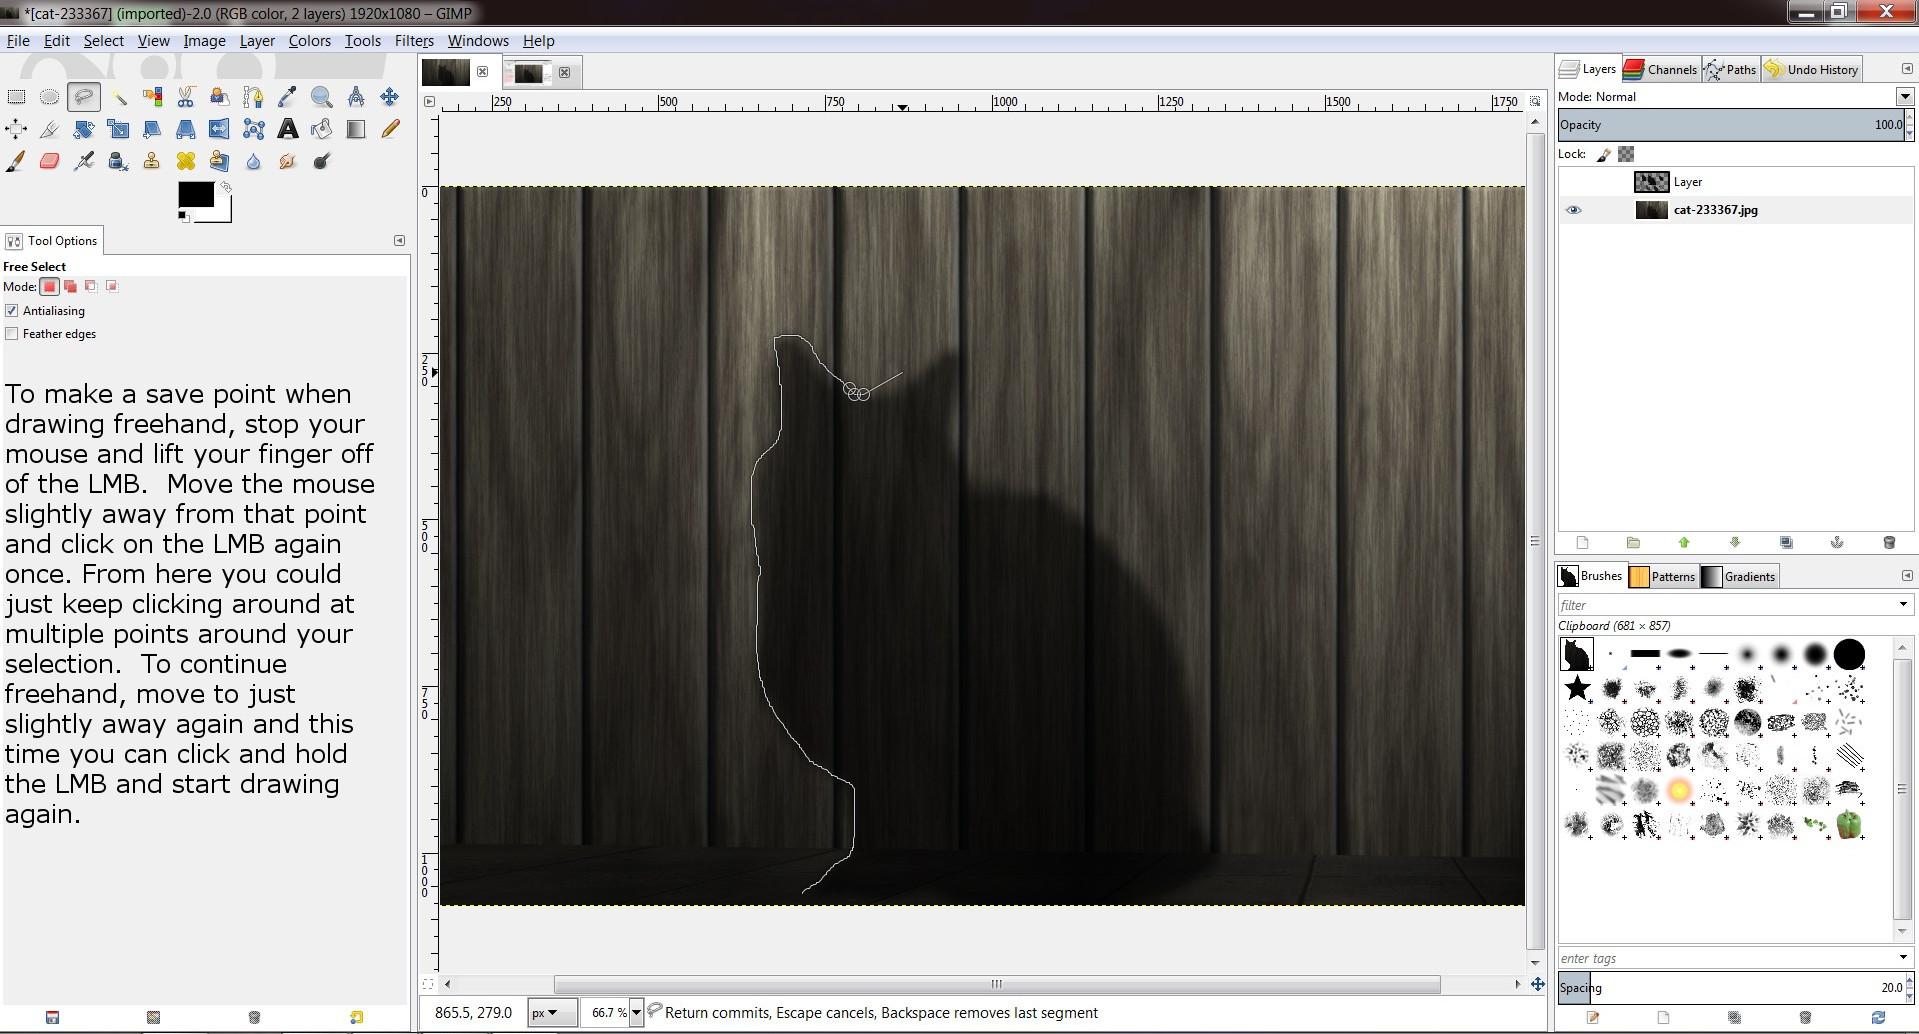Select the Scissors Select tool
The image size is (1919, 1034).
[186, 97]
